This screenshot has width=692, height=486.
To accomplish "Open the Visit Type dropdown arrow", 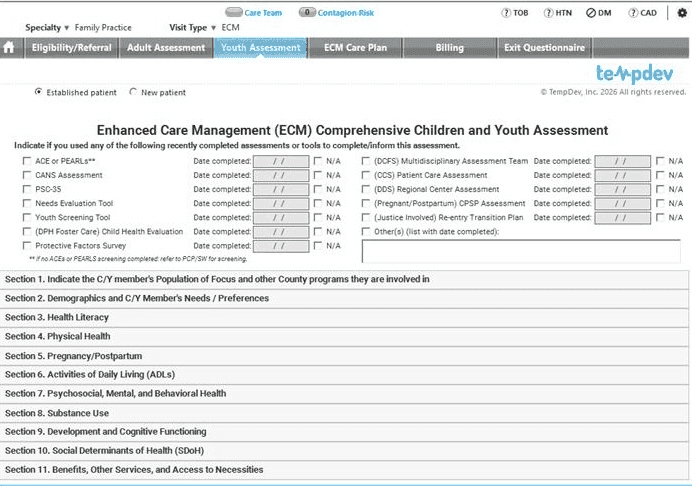I will point(214,28).
